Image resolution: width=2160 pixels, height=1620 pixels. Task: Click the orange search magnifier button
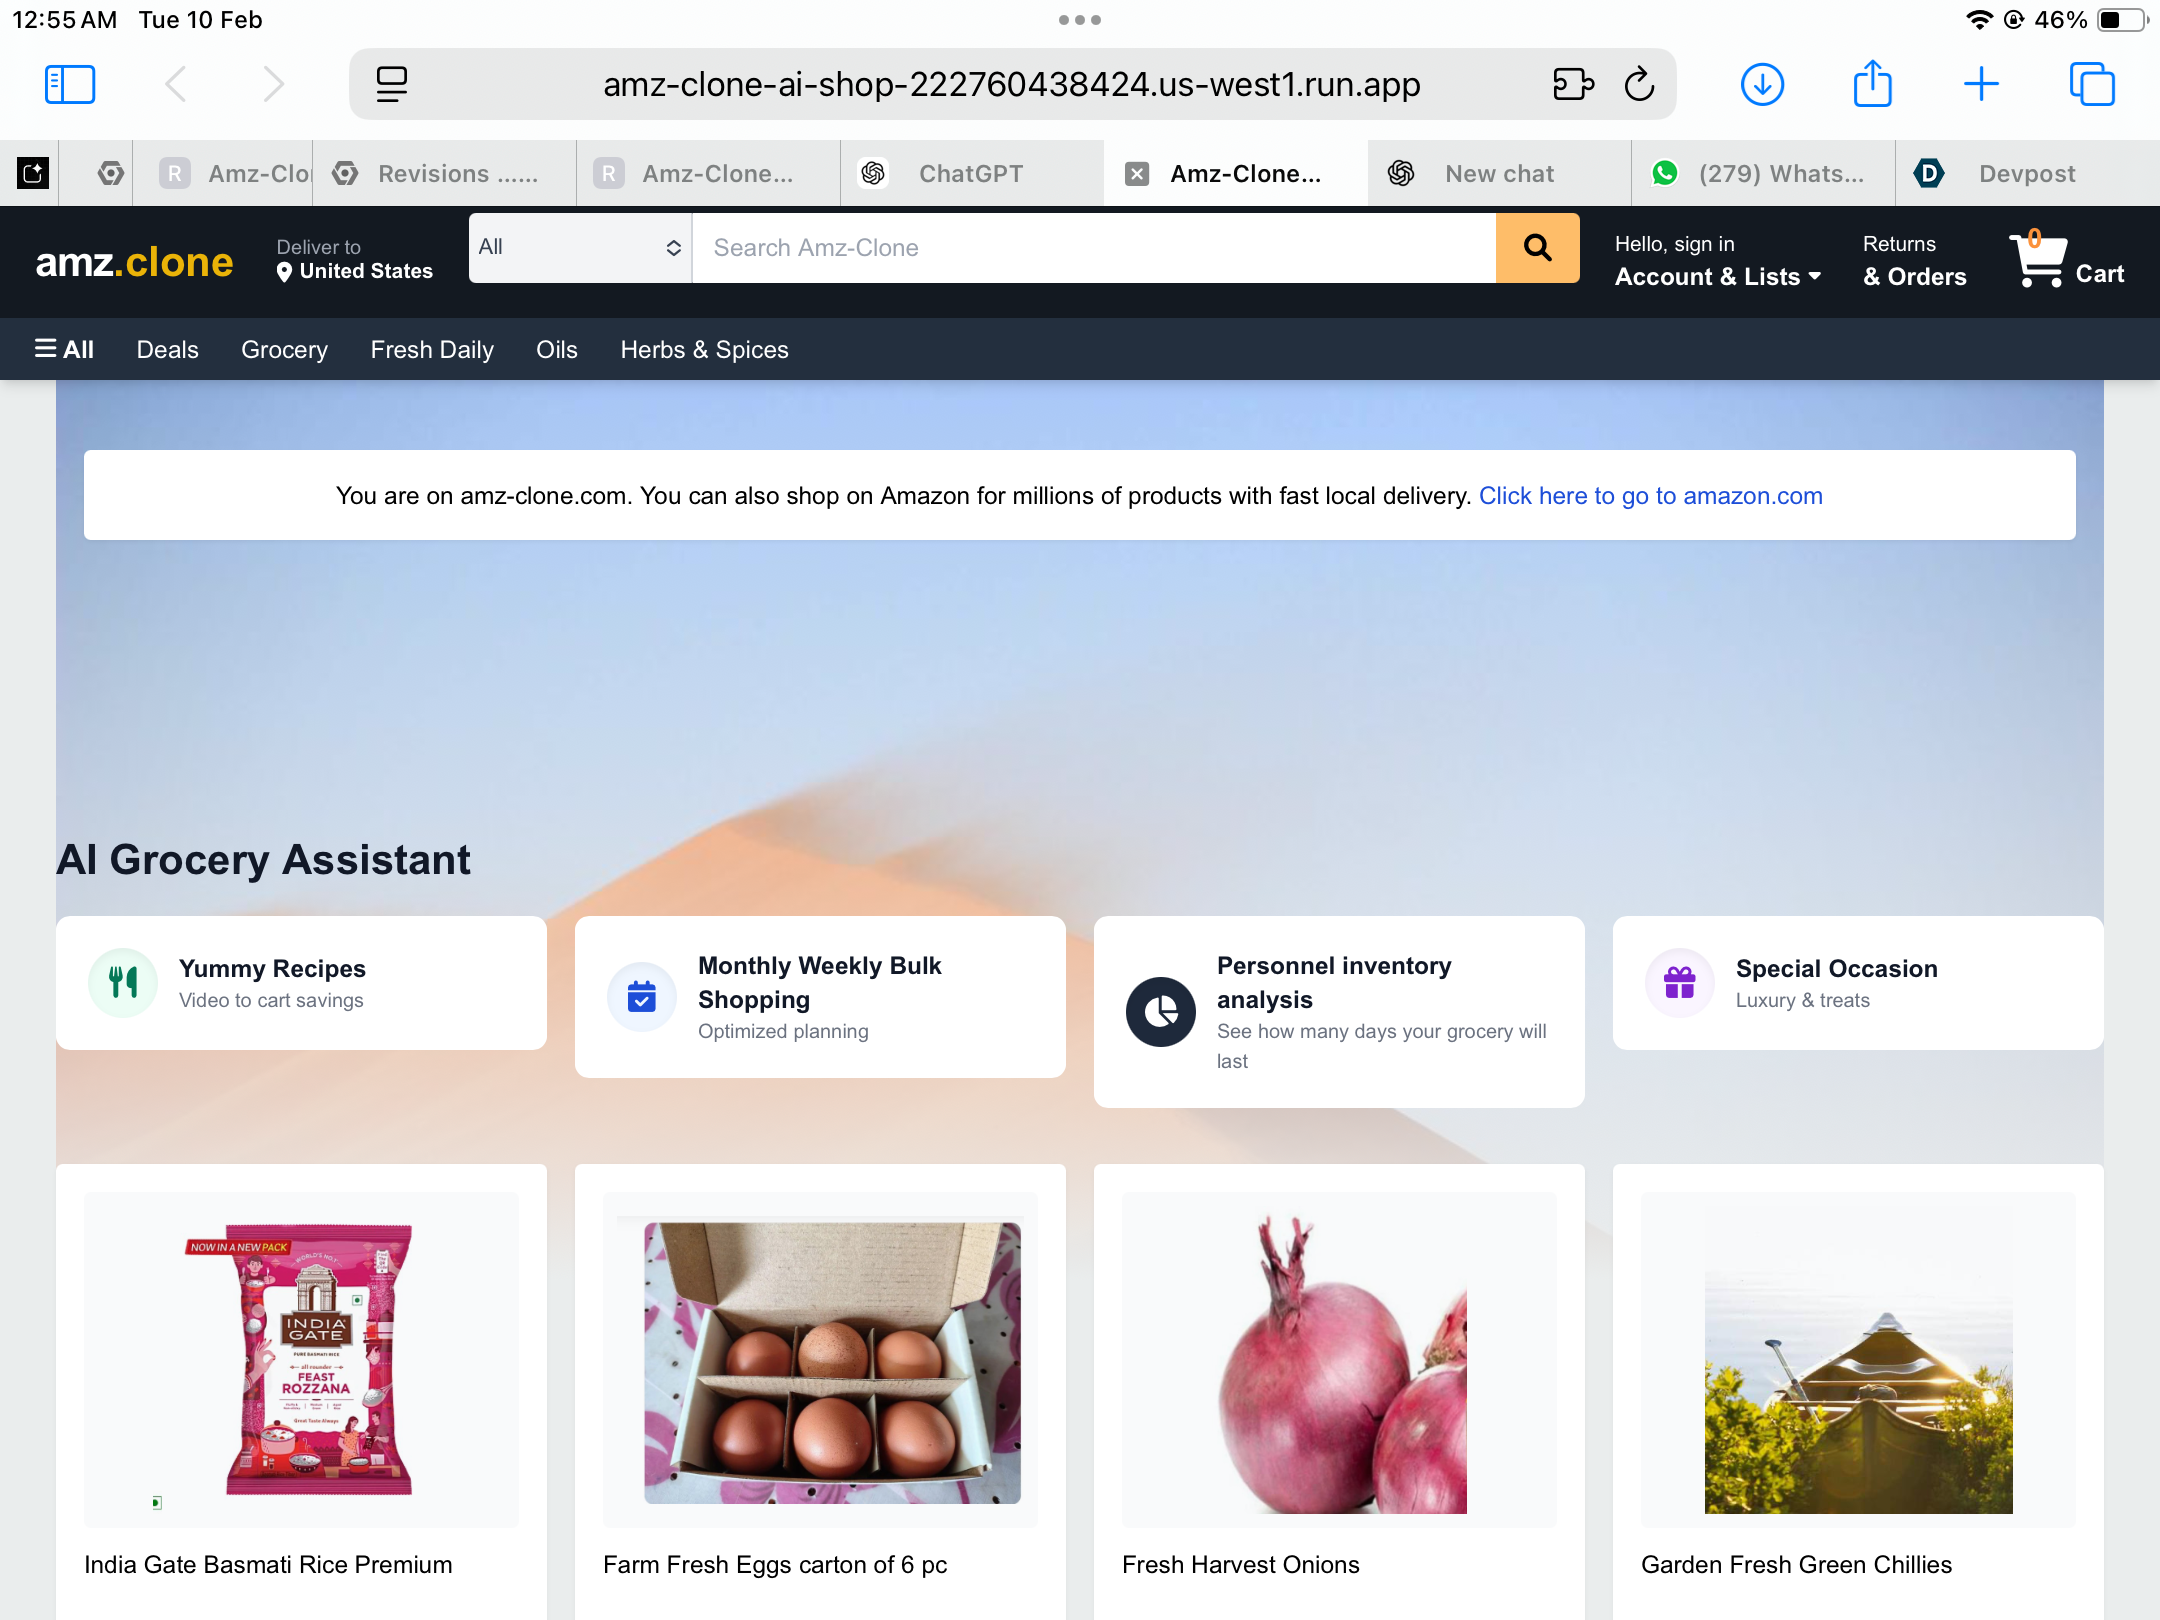pos(1537,248)
